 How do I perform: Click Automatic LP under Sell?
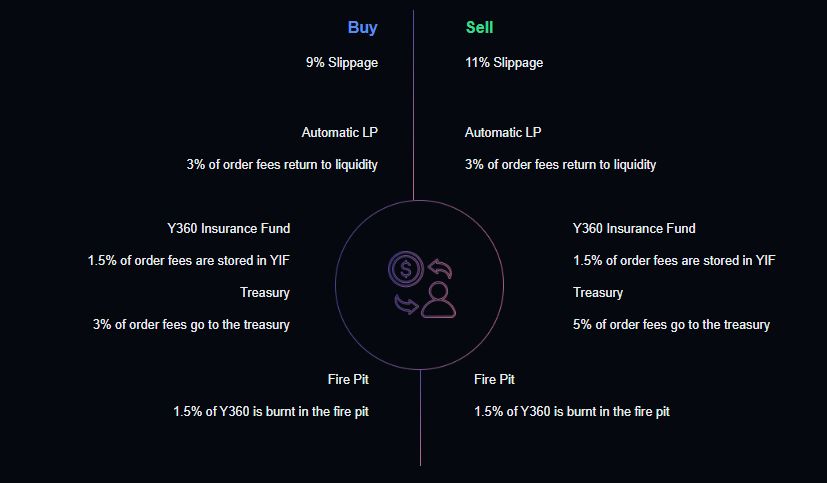click(503, 132)
